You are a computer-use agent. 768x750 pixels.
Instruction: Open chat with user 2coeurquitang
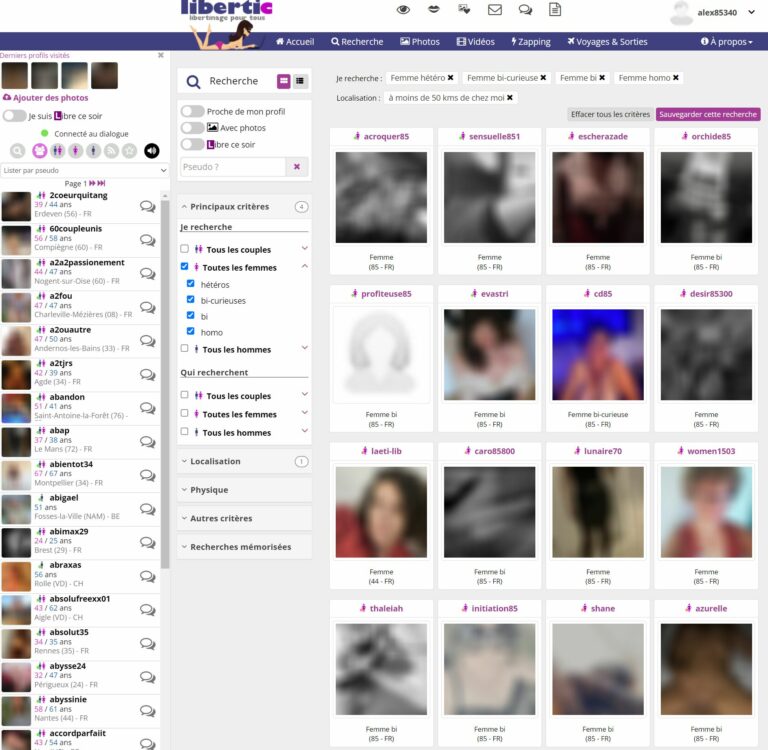coord(147,207)
